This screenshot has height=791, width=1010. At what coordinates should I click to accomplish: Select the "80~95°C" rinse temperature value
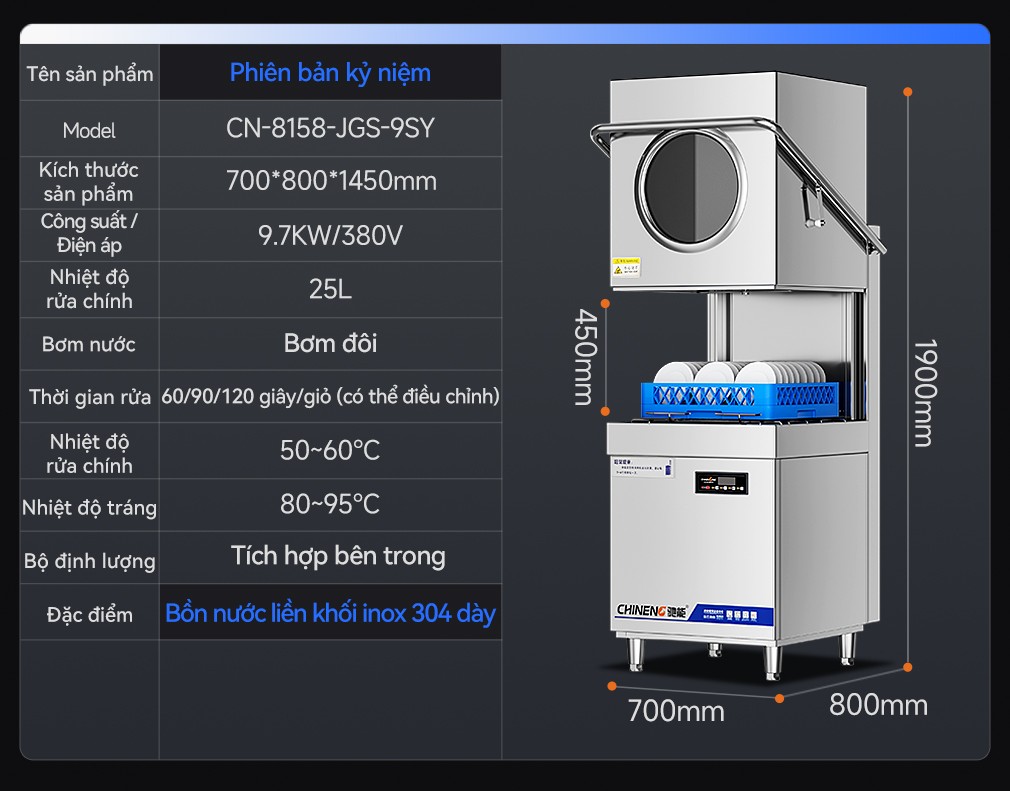click(330, 504)
